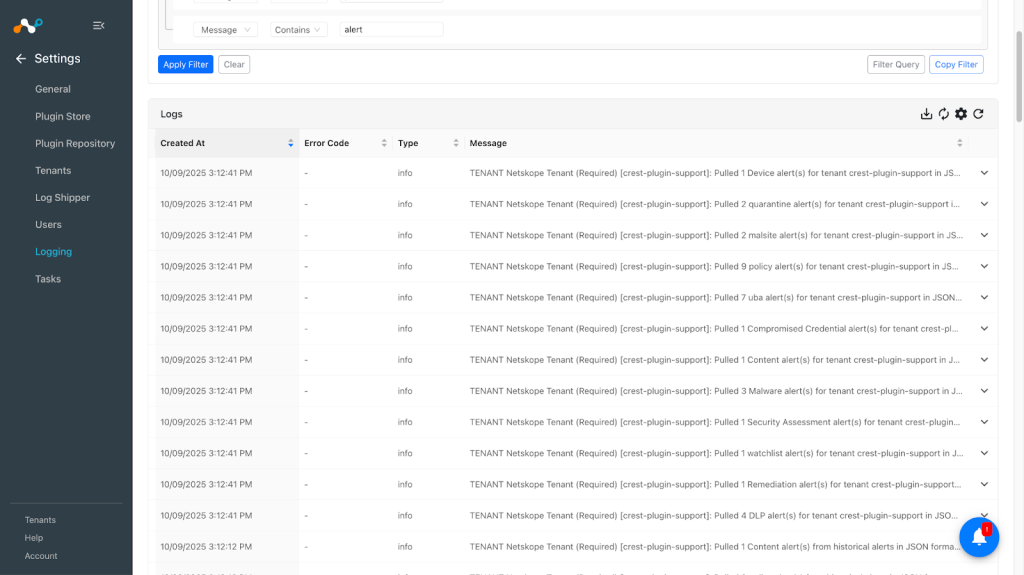This screenshot has height=575, width=1024.
Task: Open Tenants settings page
Action: (53, 171)
